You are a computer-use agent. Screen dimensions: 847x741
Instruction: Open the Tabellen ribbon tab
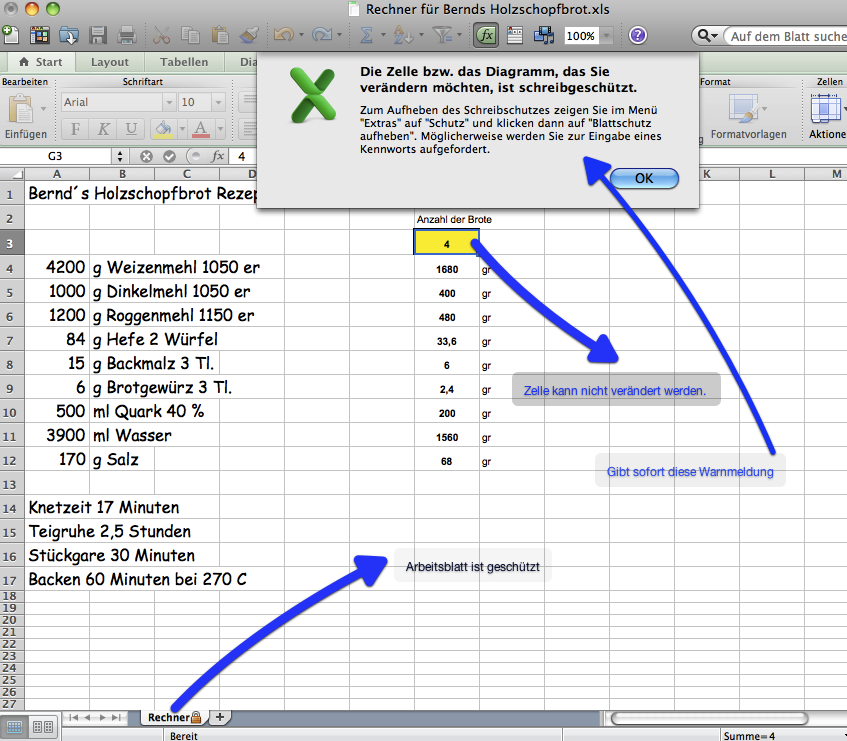[183, 61]
